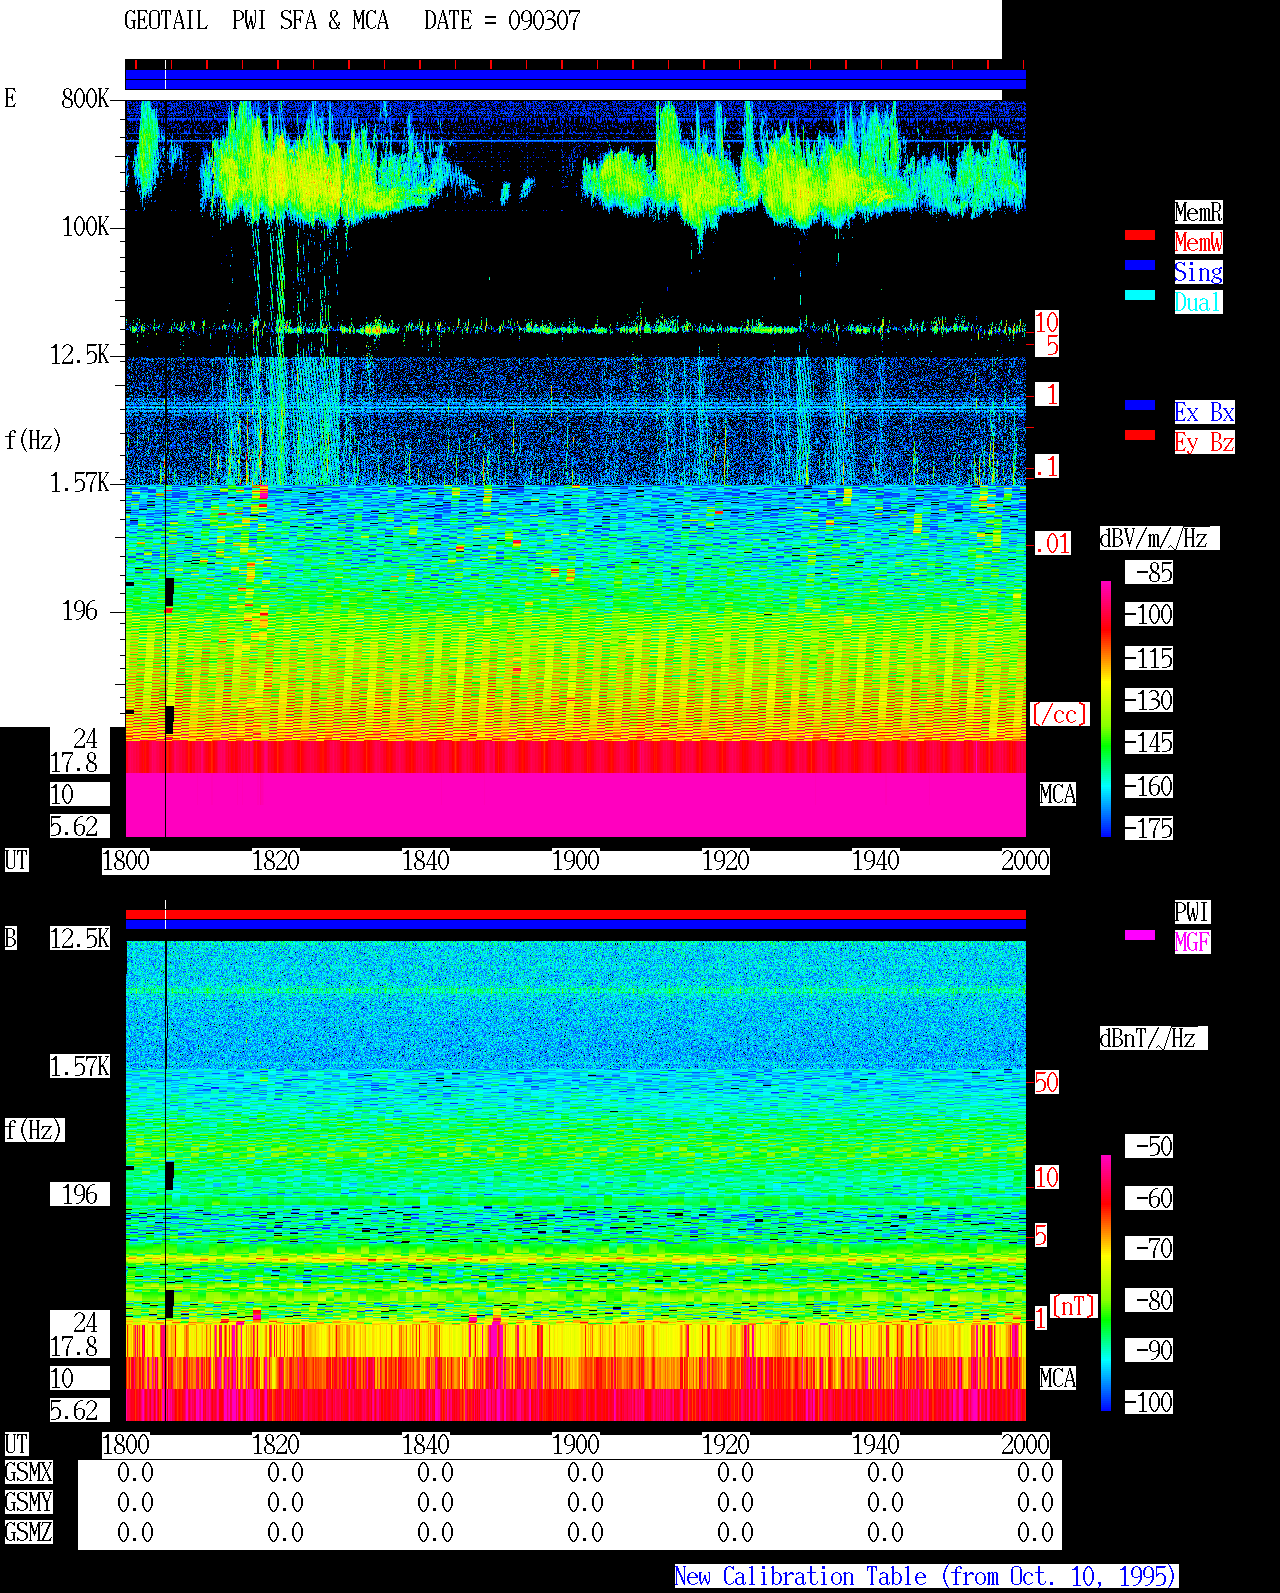1280x1593 pixels.
Task: Click the B panel f(Hz) axis label
Action: pos(33,1130)
